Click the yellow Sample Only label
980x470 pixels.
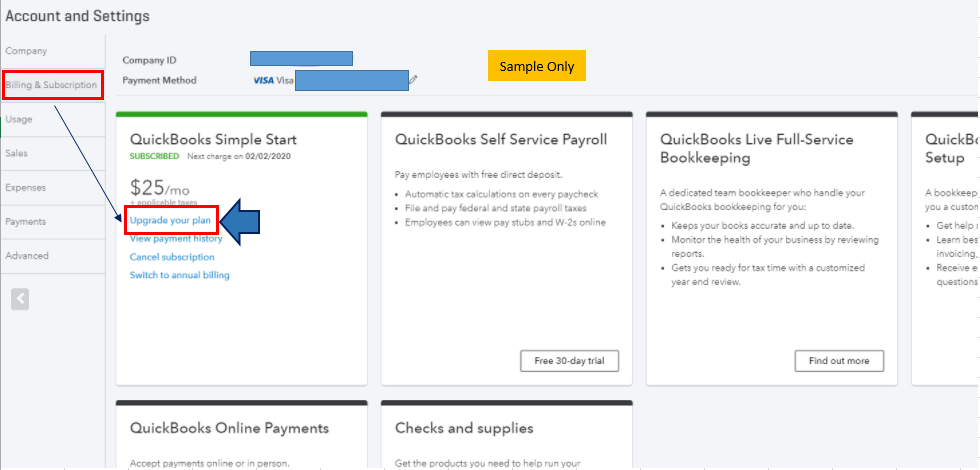[537, 66]
